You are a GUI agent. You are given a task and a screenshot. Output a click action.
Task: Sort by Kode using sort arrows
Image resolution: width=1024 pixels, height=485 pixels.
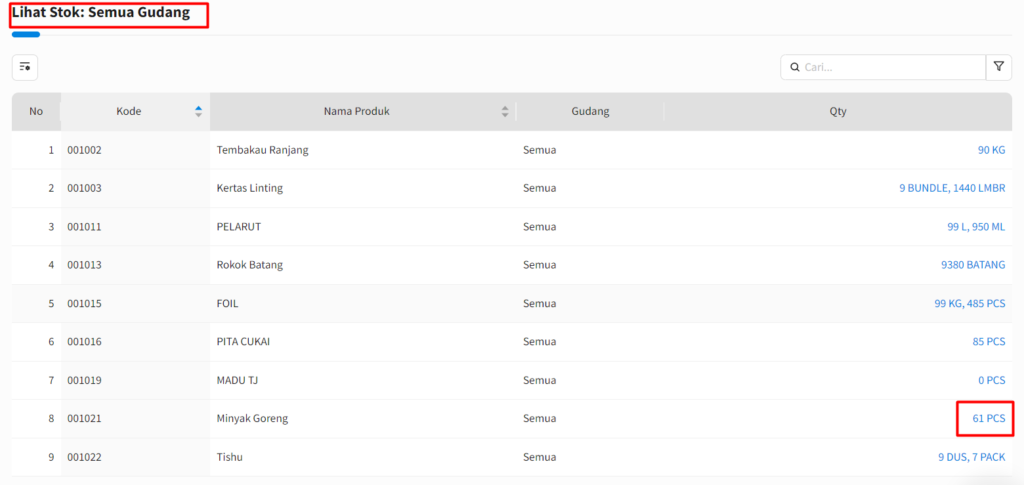coord(199,112)
